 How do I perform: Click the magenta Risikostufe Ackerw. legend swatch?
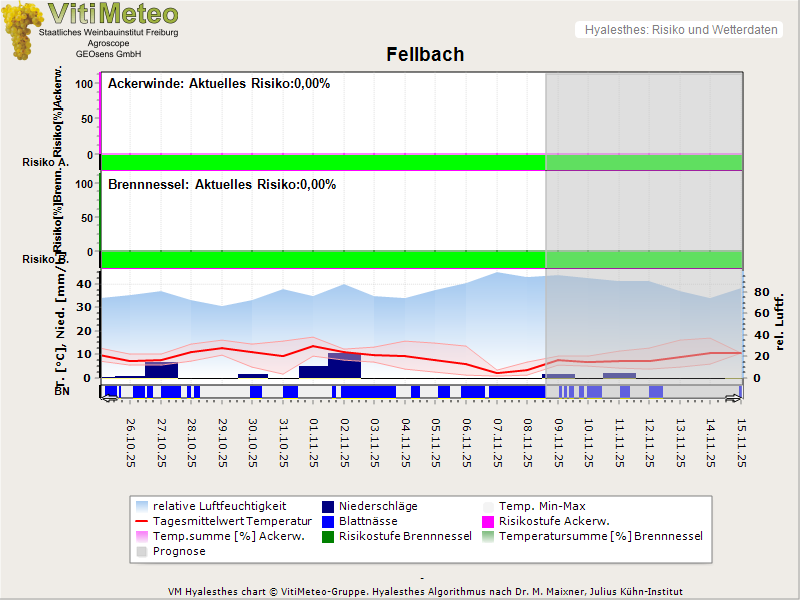pyautogui.click(x=489, y=521)
